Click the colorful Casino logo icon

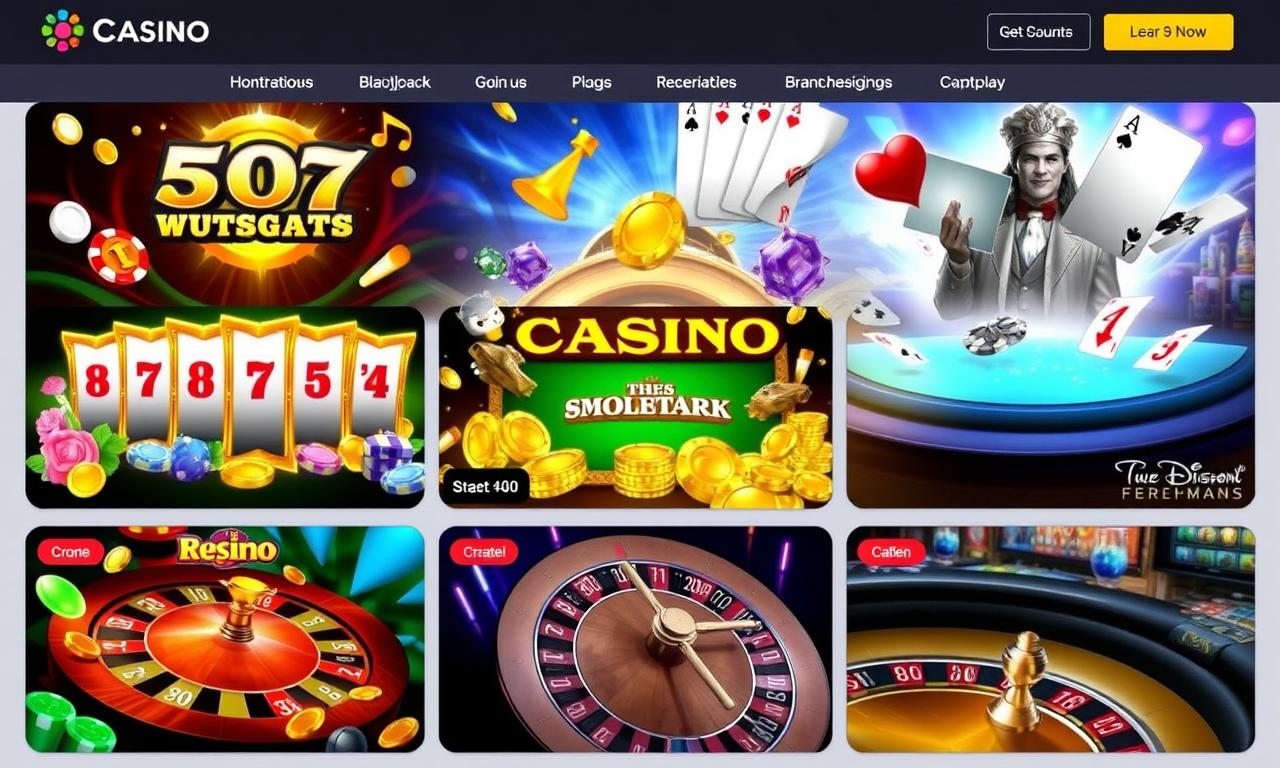[62, 31]
